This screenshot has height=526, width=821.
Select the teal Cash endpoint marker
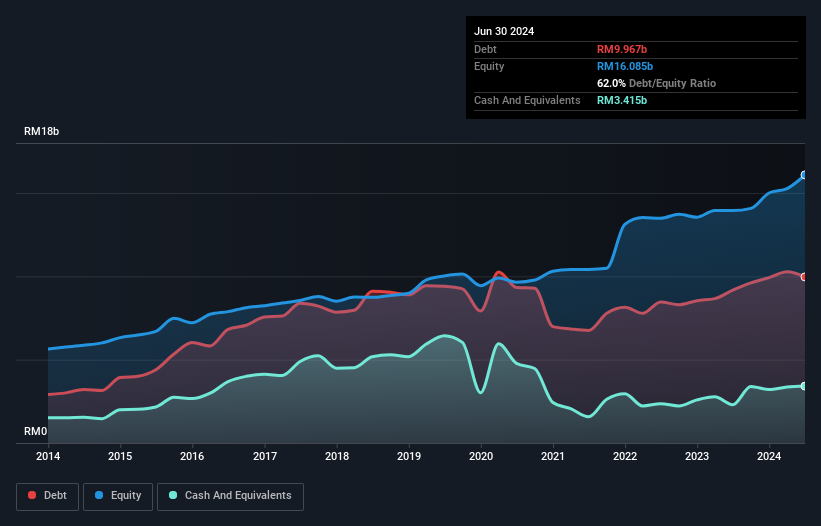tap(804, 386)
